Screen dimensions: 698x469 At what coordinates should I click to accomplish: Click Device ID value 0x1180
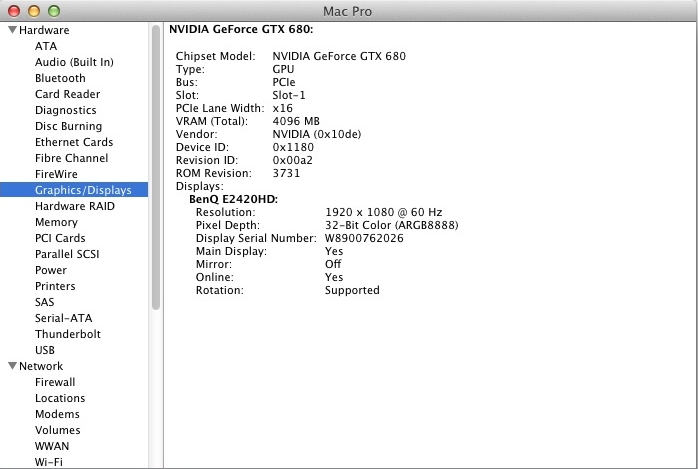tap(293, 147)
